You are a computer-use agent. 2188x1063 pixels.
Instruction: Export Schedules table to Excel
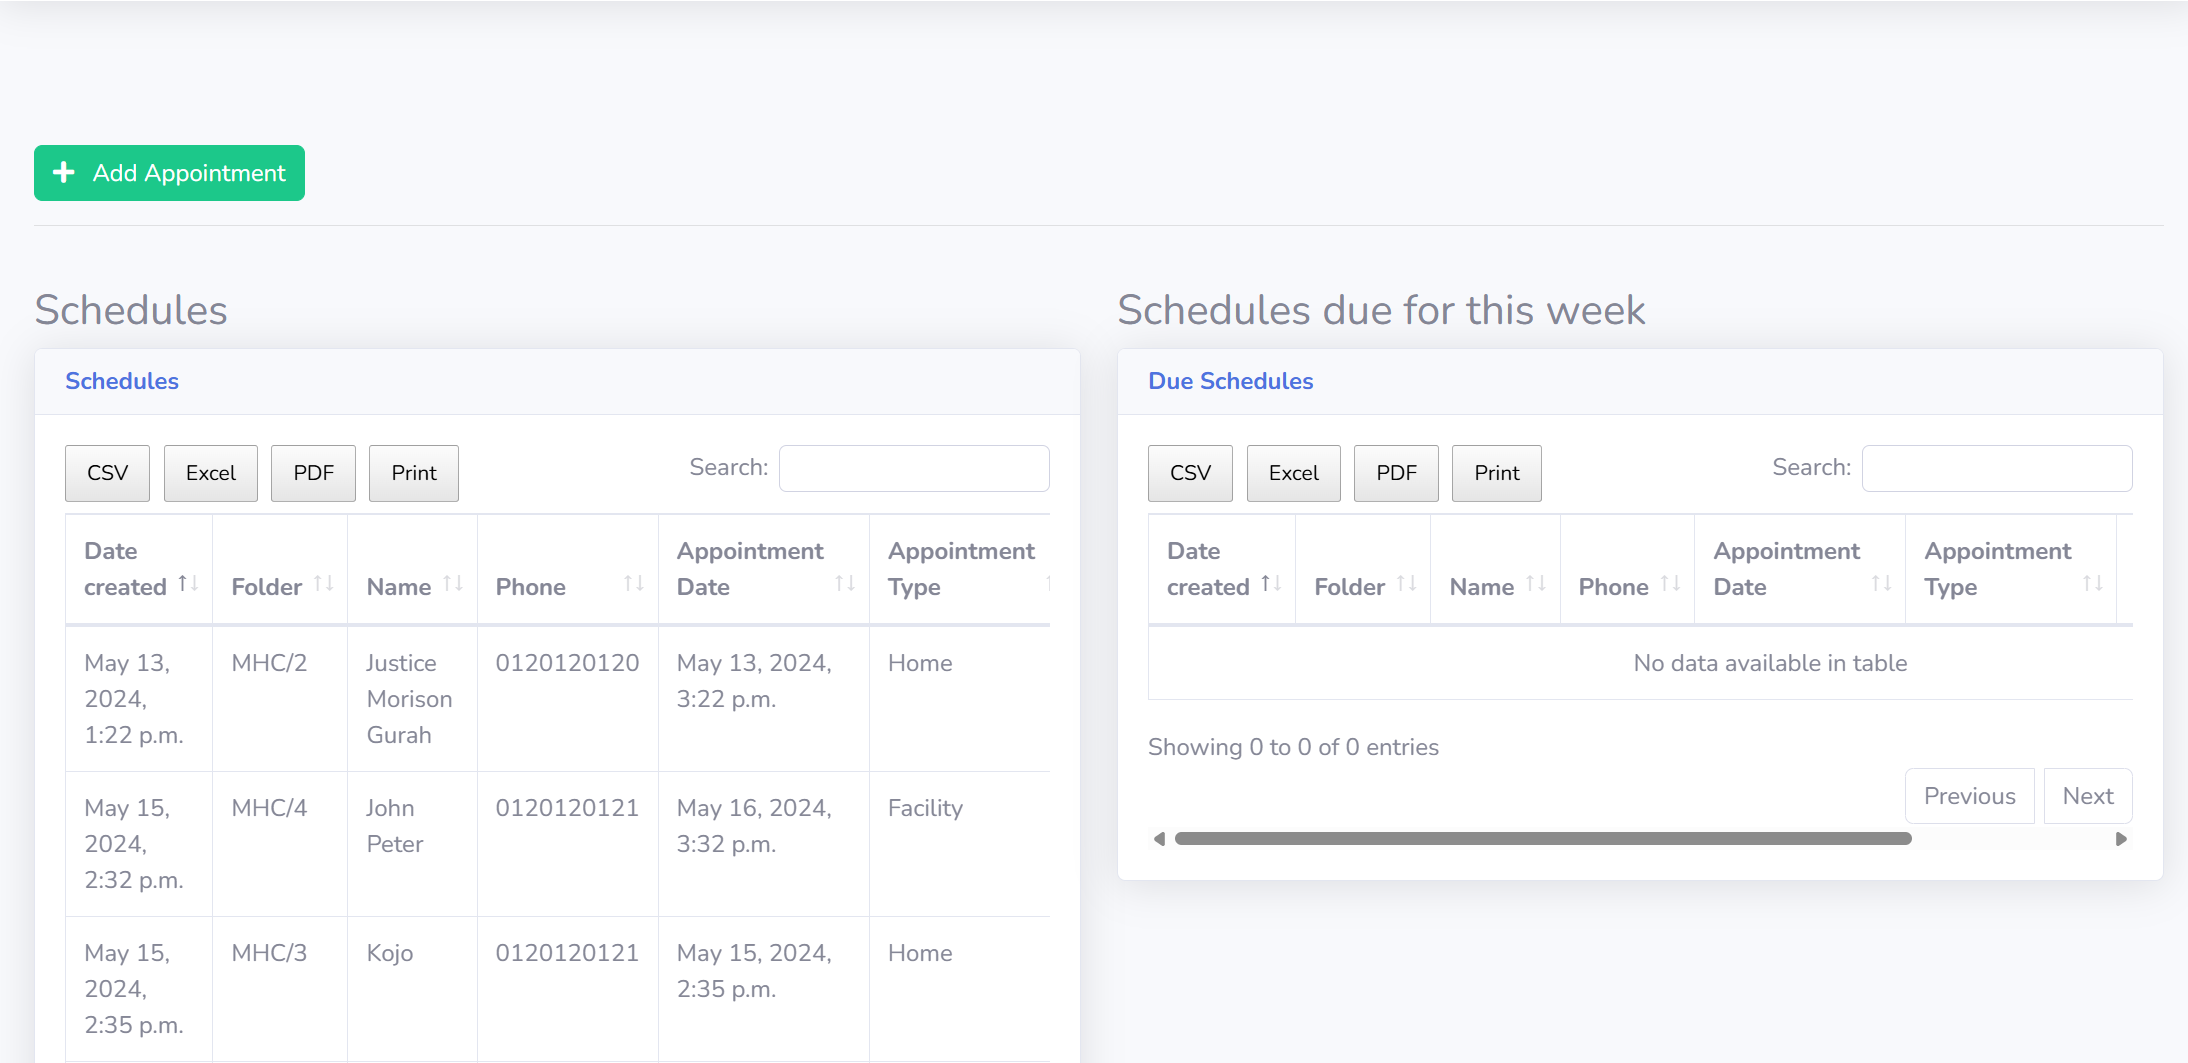pos(211,473)
